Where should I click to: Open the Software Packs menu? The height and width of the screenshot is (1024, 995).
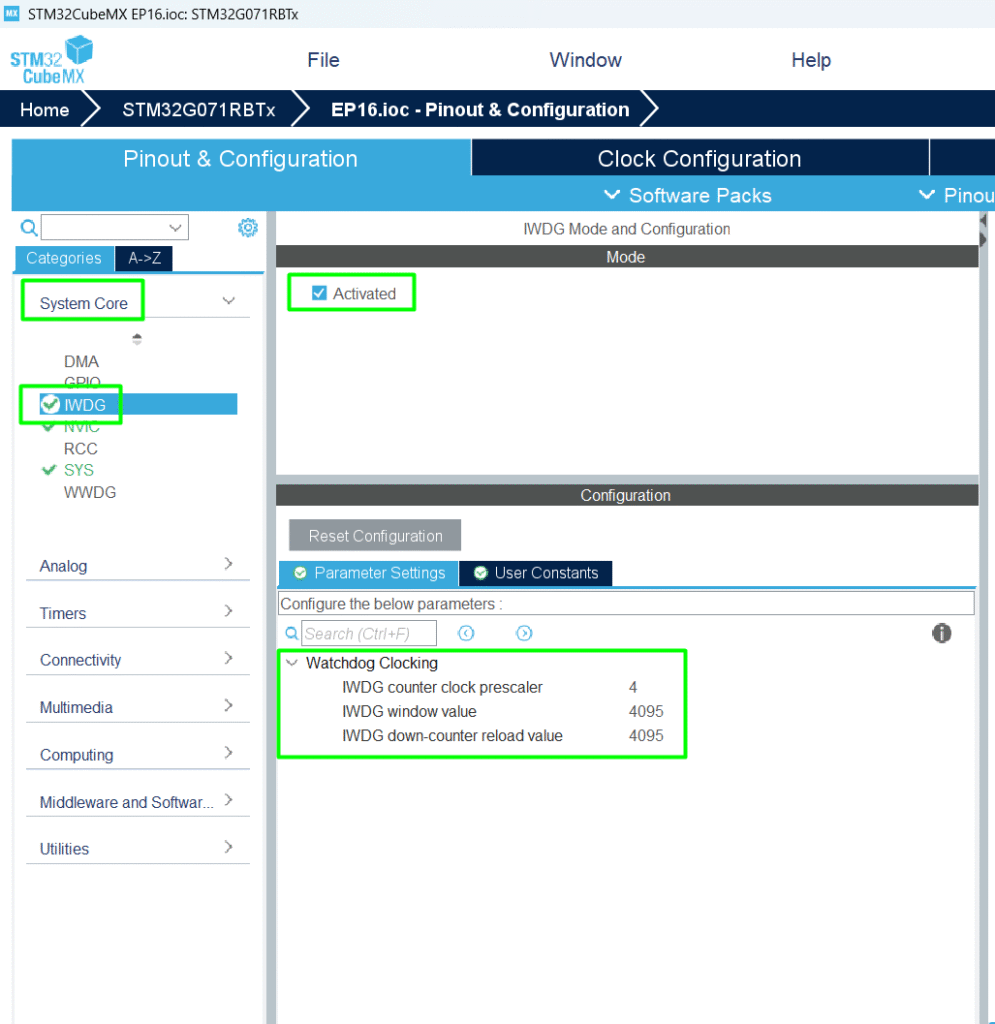click(x=688, y=195)
